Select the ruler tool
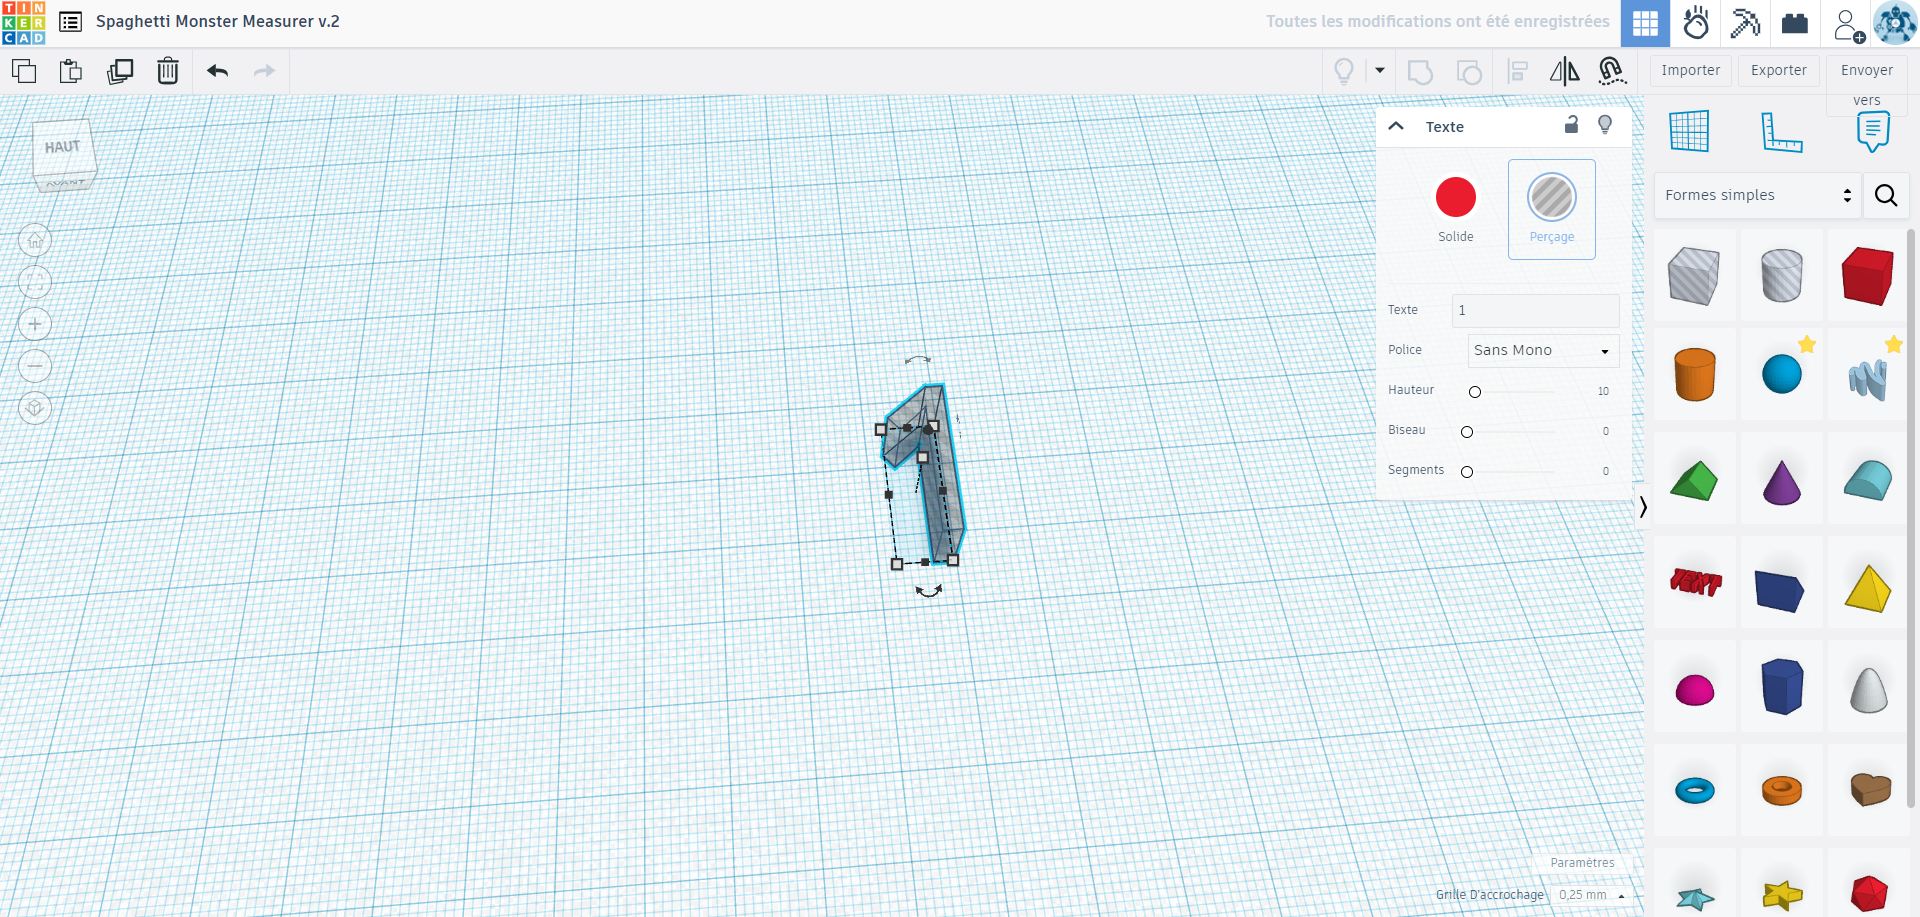Image resolution: width=1920 pixels, height=917 pixels. (x=1781, y=131)
